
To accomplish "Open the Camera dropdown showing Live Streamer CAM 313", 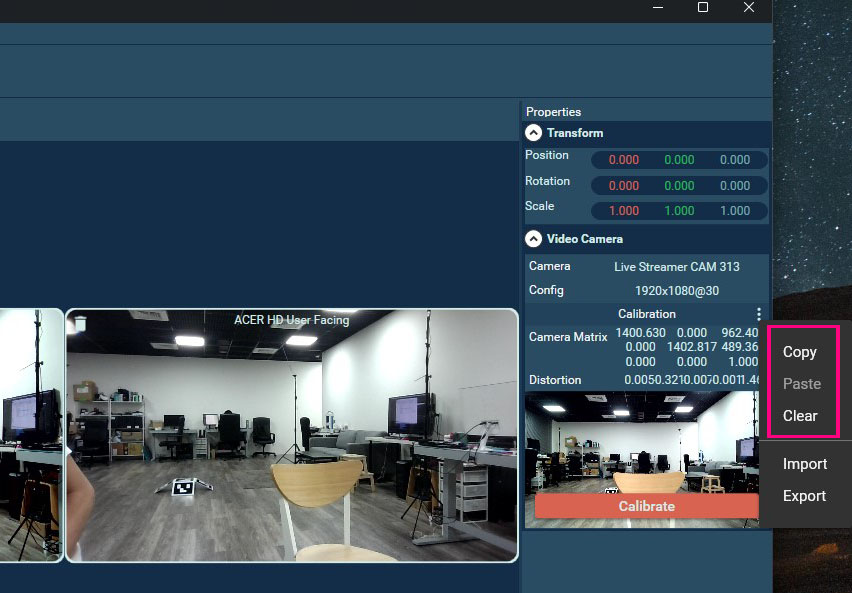I will [x=676, y=267].
